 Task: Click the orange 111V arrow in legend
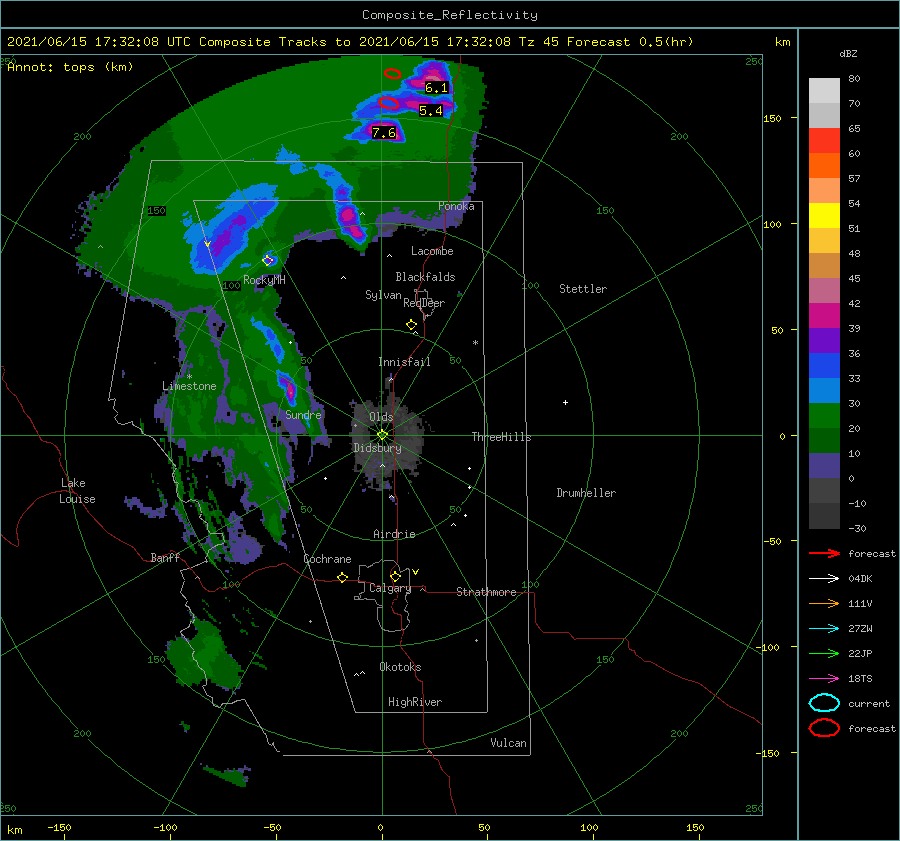pos(824,603)
